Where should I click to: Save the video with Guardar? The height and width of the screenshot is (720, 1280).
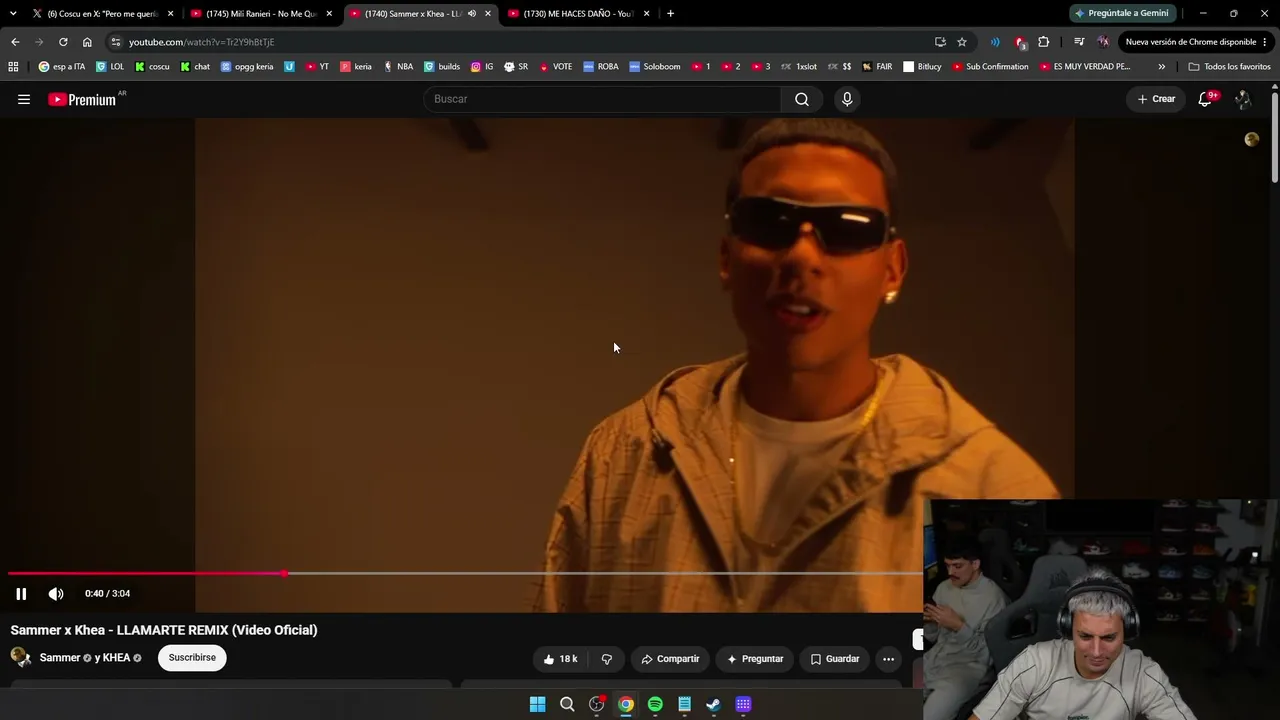click(x=835, y=659)
